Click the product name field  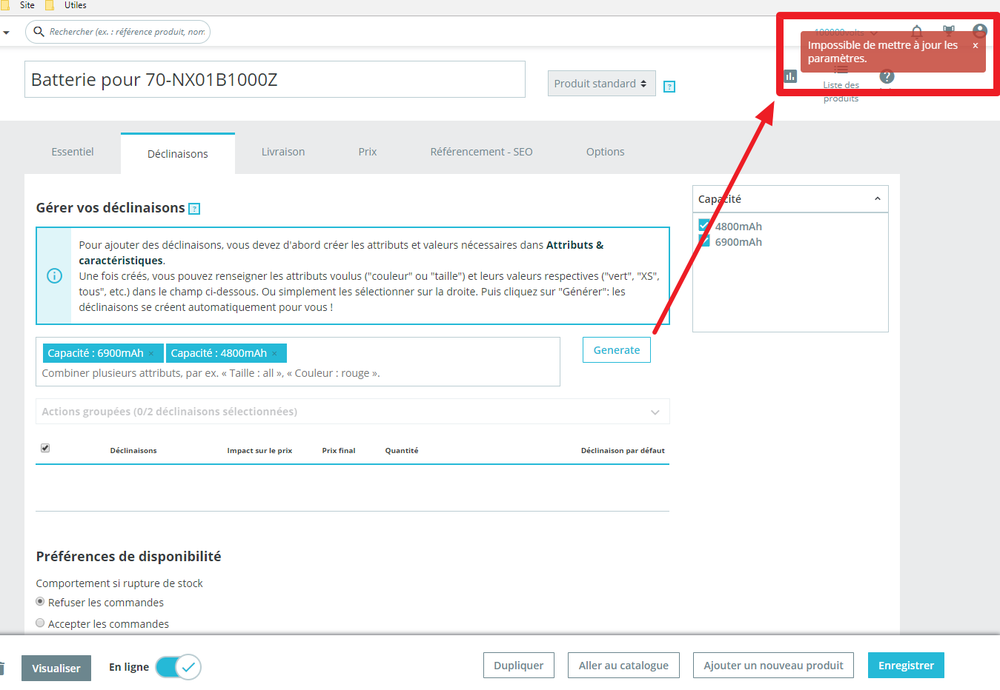(x=275, y=80)
